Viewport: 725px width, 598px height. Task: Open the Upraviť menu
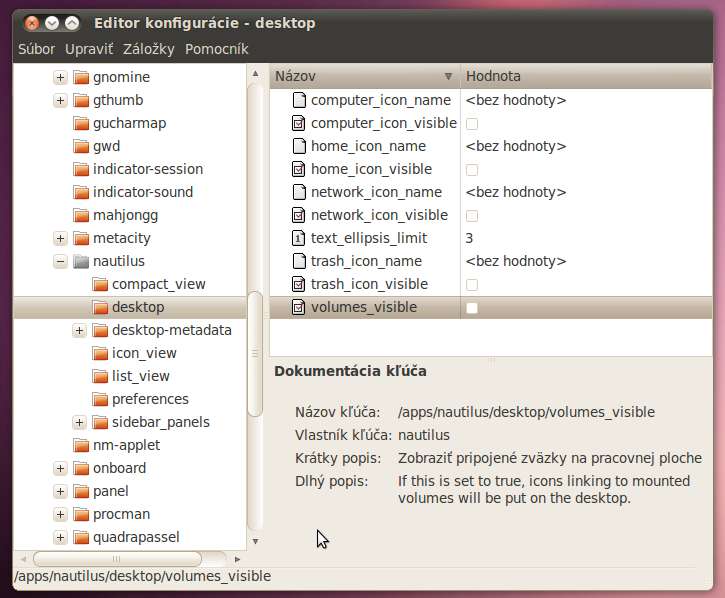coord(89,49)
